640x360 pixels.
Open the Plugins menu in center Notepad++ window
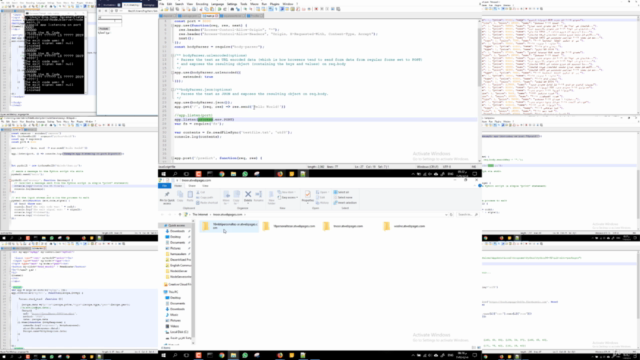[274, 4]
